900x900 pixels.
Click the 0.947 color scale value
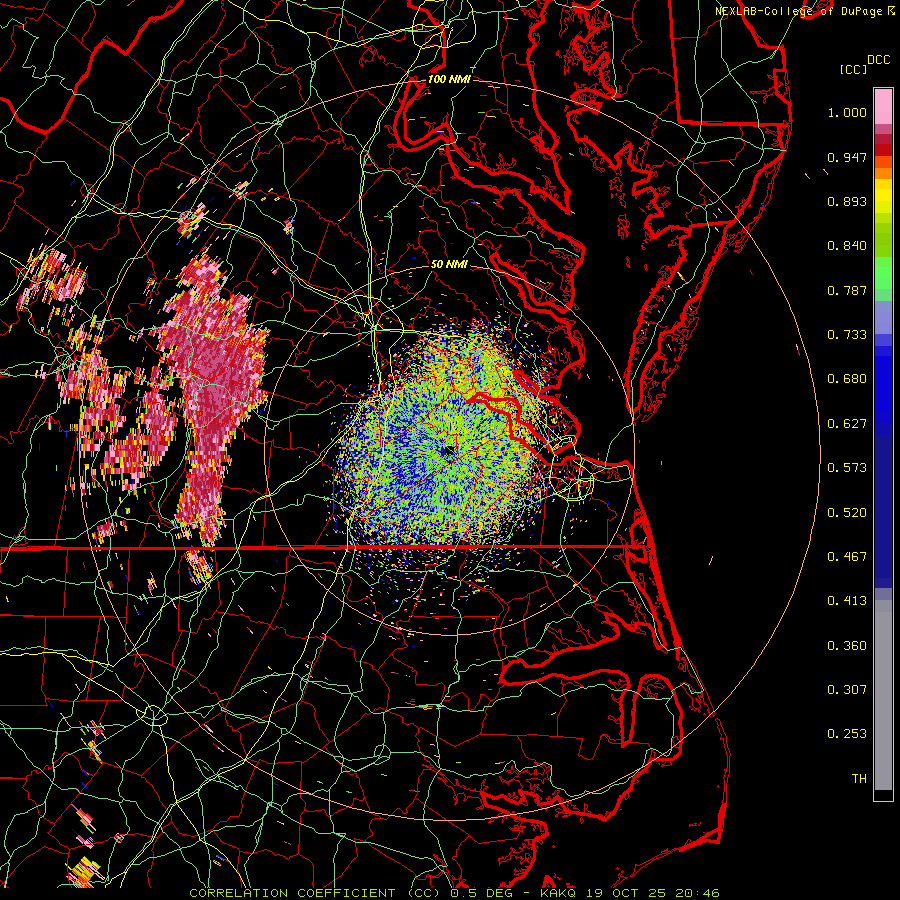[847, 157]
